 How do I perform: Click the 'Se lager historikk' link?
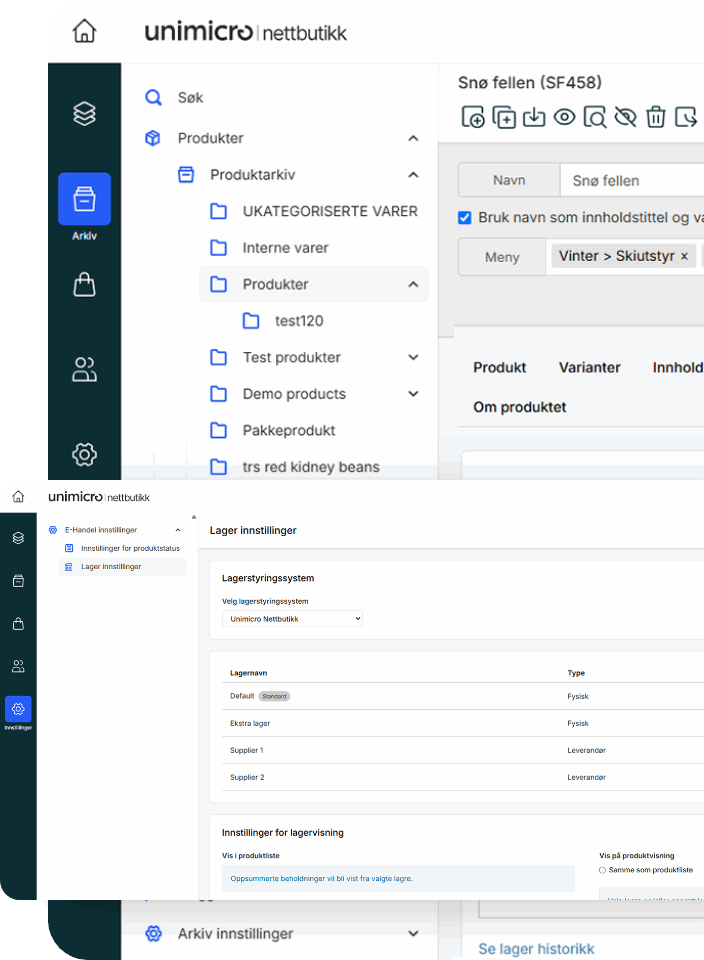pos(536,948)
